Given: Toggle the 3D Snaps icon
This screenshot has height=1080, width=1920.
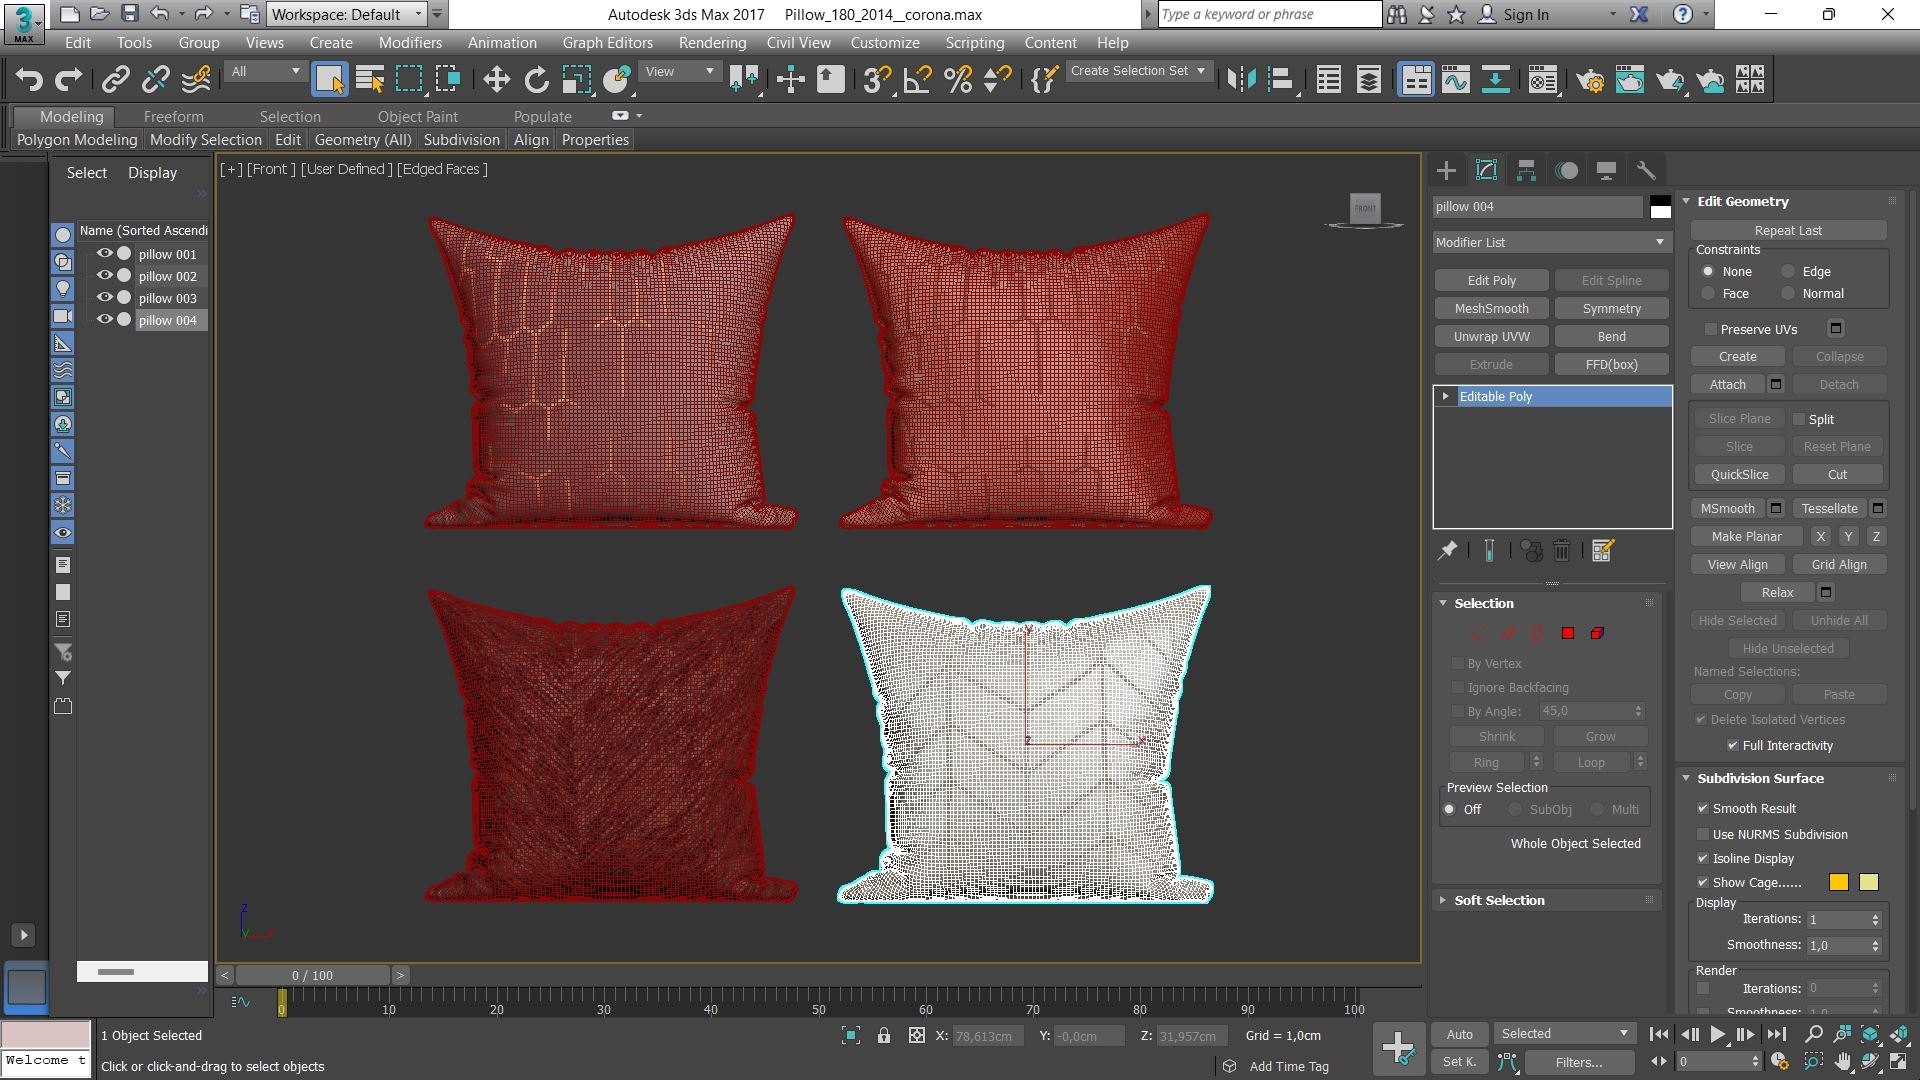Looking at the screenshot, I should [877, 79].
